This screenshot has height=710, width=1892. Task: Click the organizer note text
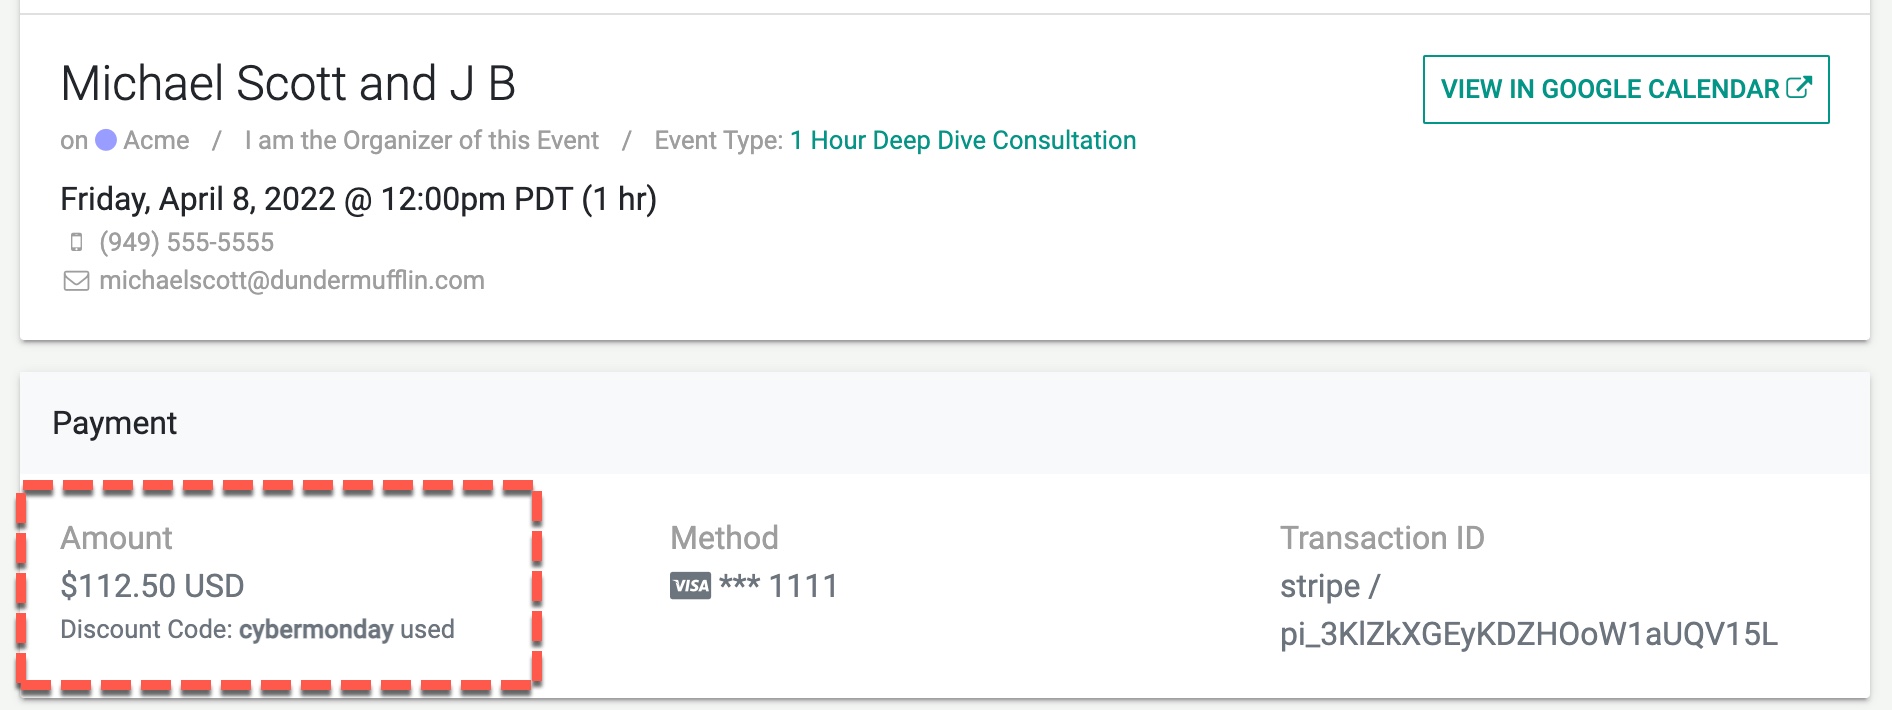click(421, 140)
